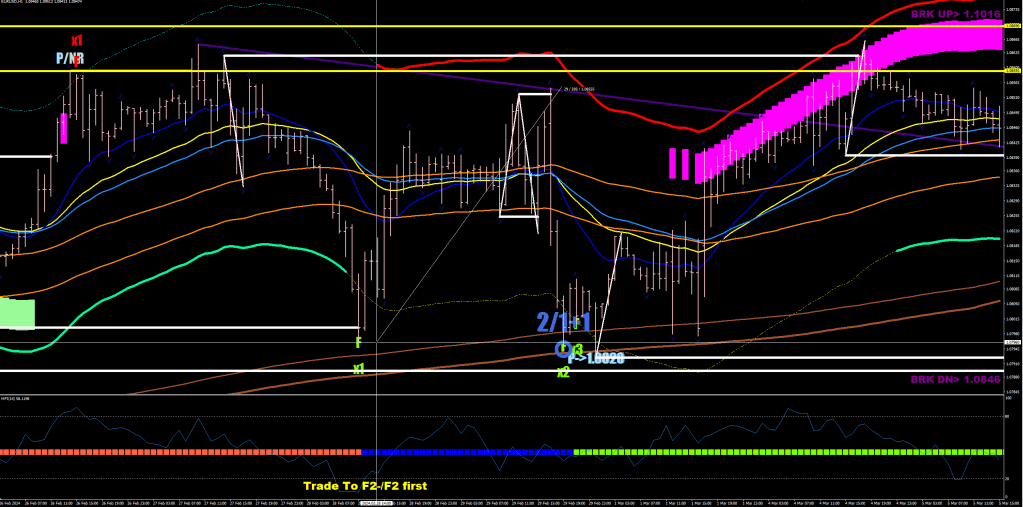Click the BRK UP> 1.1016 label
This screenshot has height=507, width=1023.
tap(953, 15)
